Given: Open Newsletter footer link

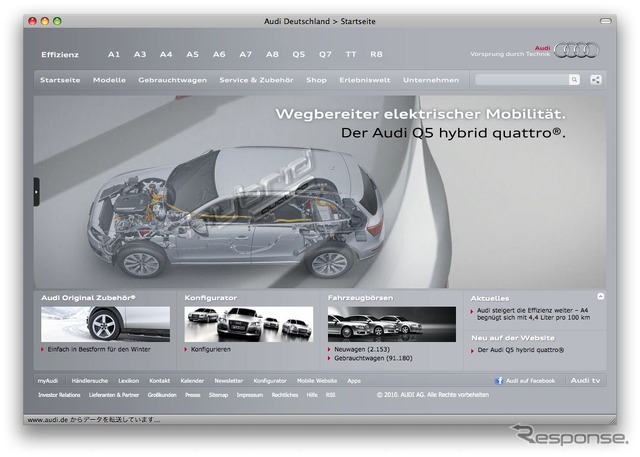Looking at the screenshot, I should pyautogui.click(x=229, y=381).
